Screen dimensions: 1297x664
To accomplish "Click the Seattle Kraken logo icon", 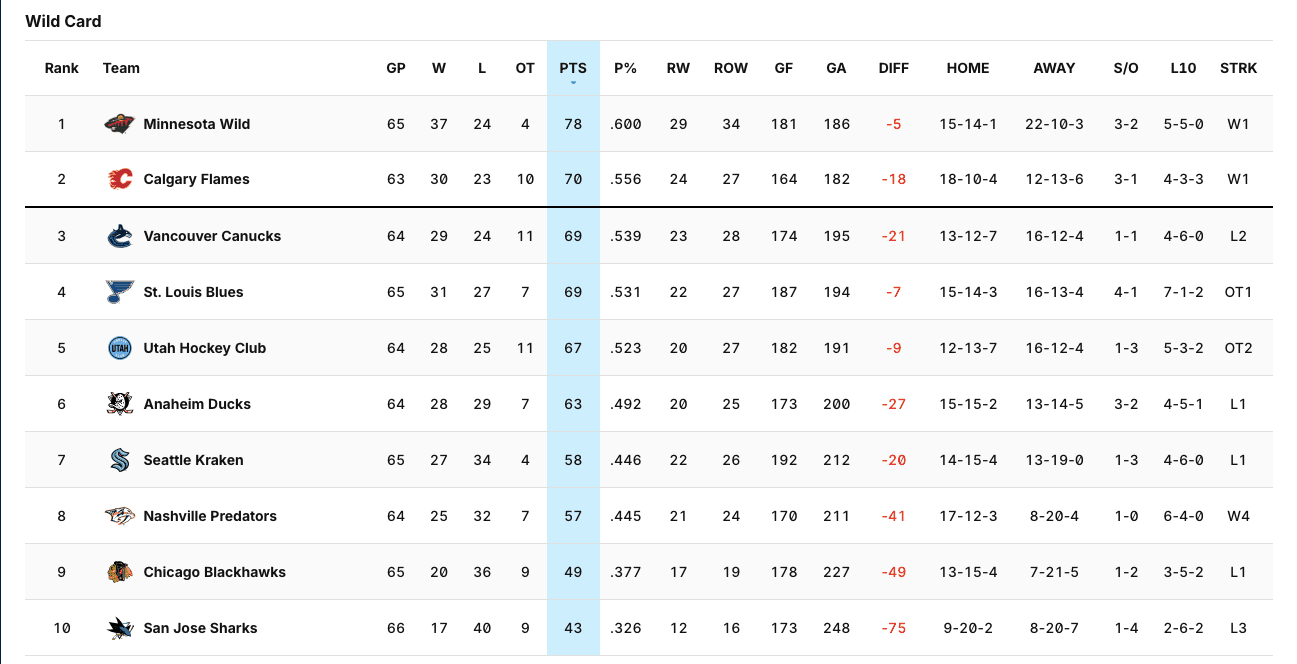I will coord(119,460).
